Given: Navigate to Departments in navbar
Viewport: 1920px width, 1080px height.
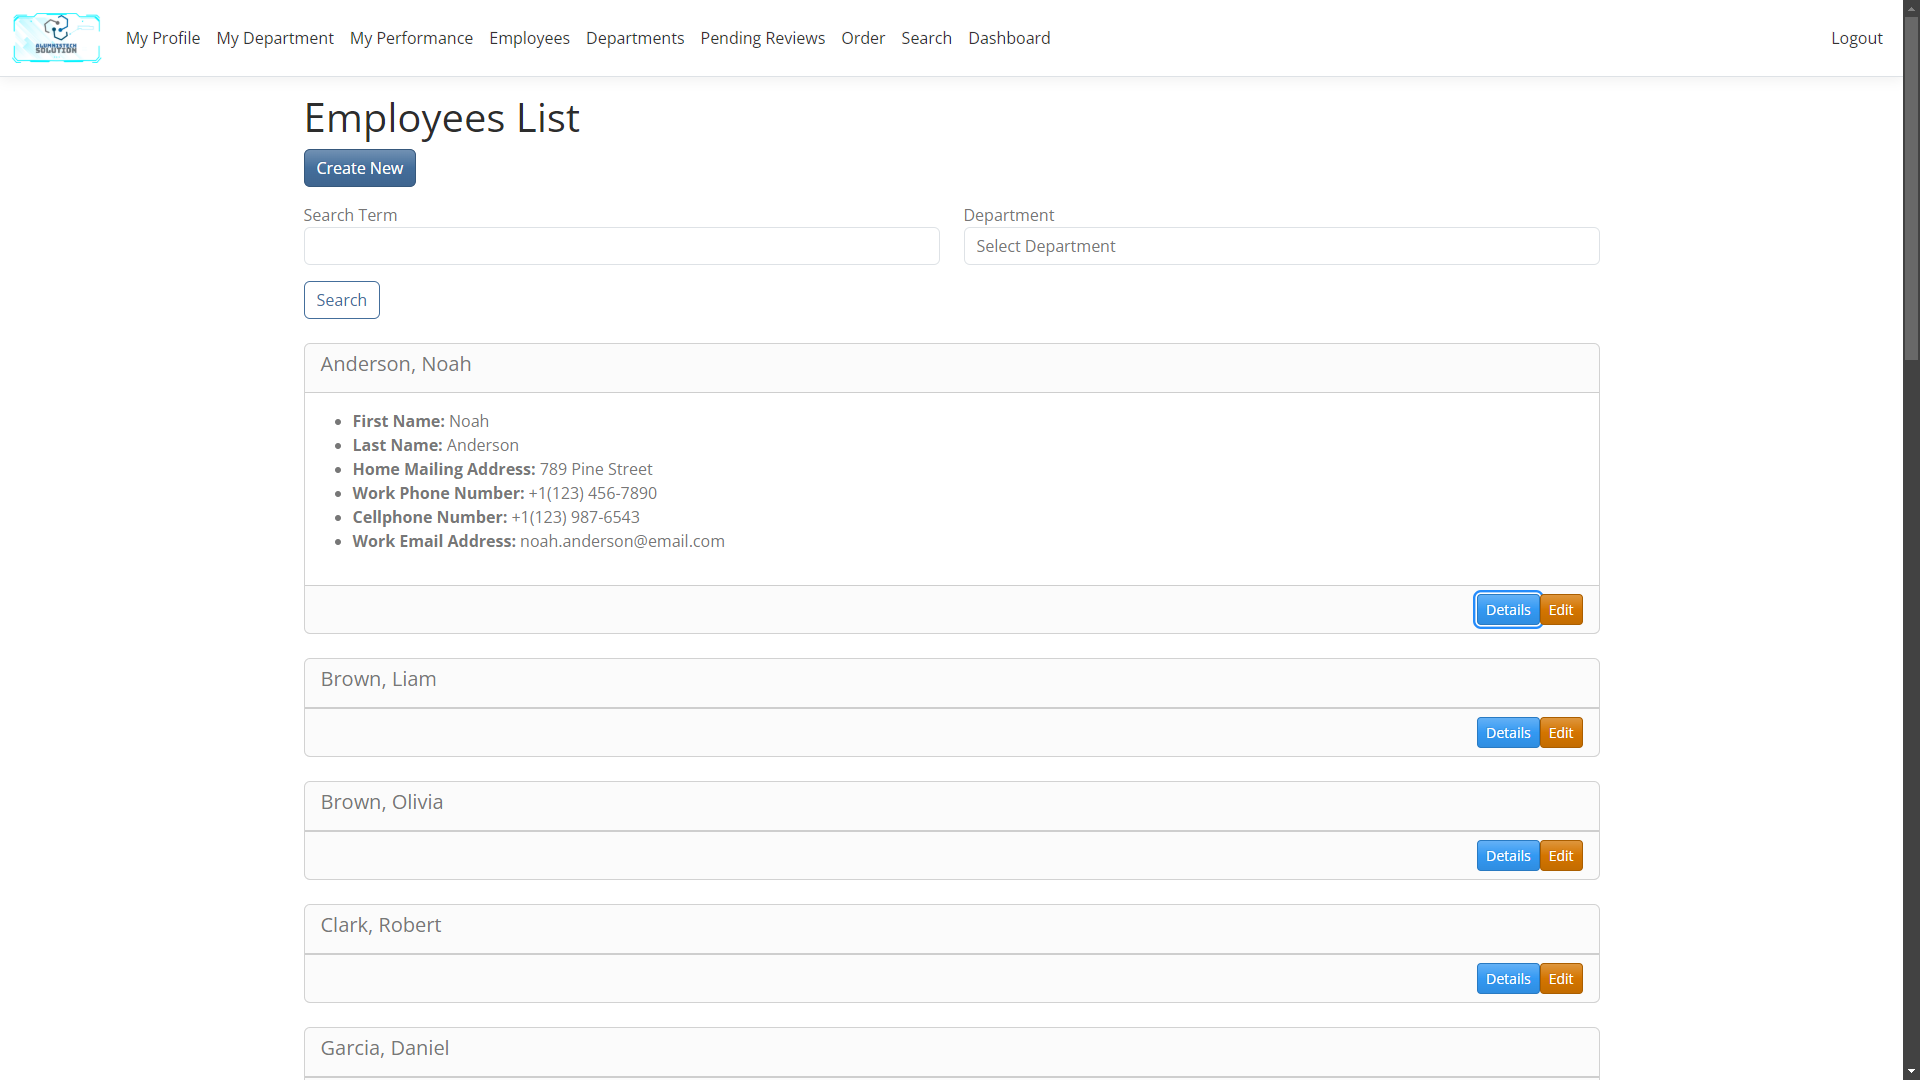Looking at the screenshot, I should point(634,38).
